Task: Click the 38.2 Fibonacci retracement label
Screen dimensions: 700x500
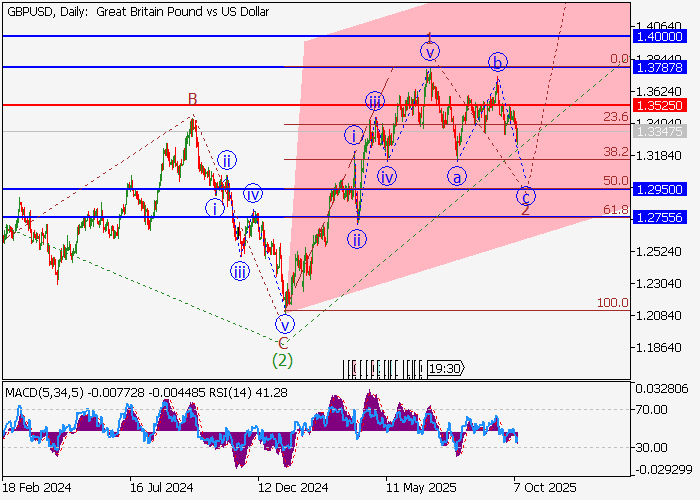Action: point(615,152)
